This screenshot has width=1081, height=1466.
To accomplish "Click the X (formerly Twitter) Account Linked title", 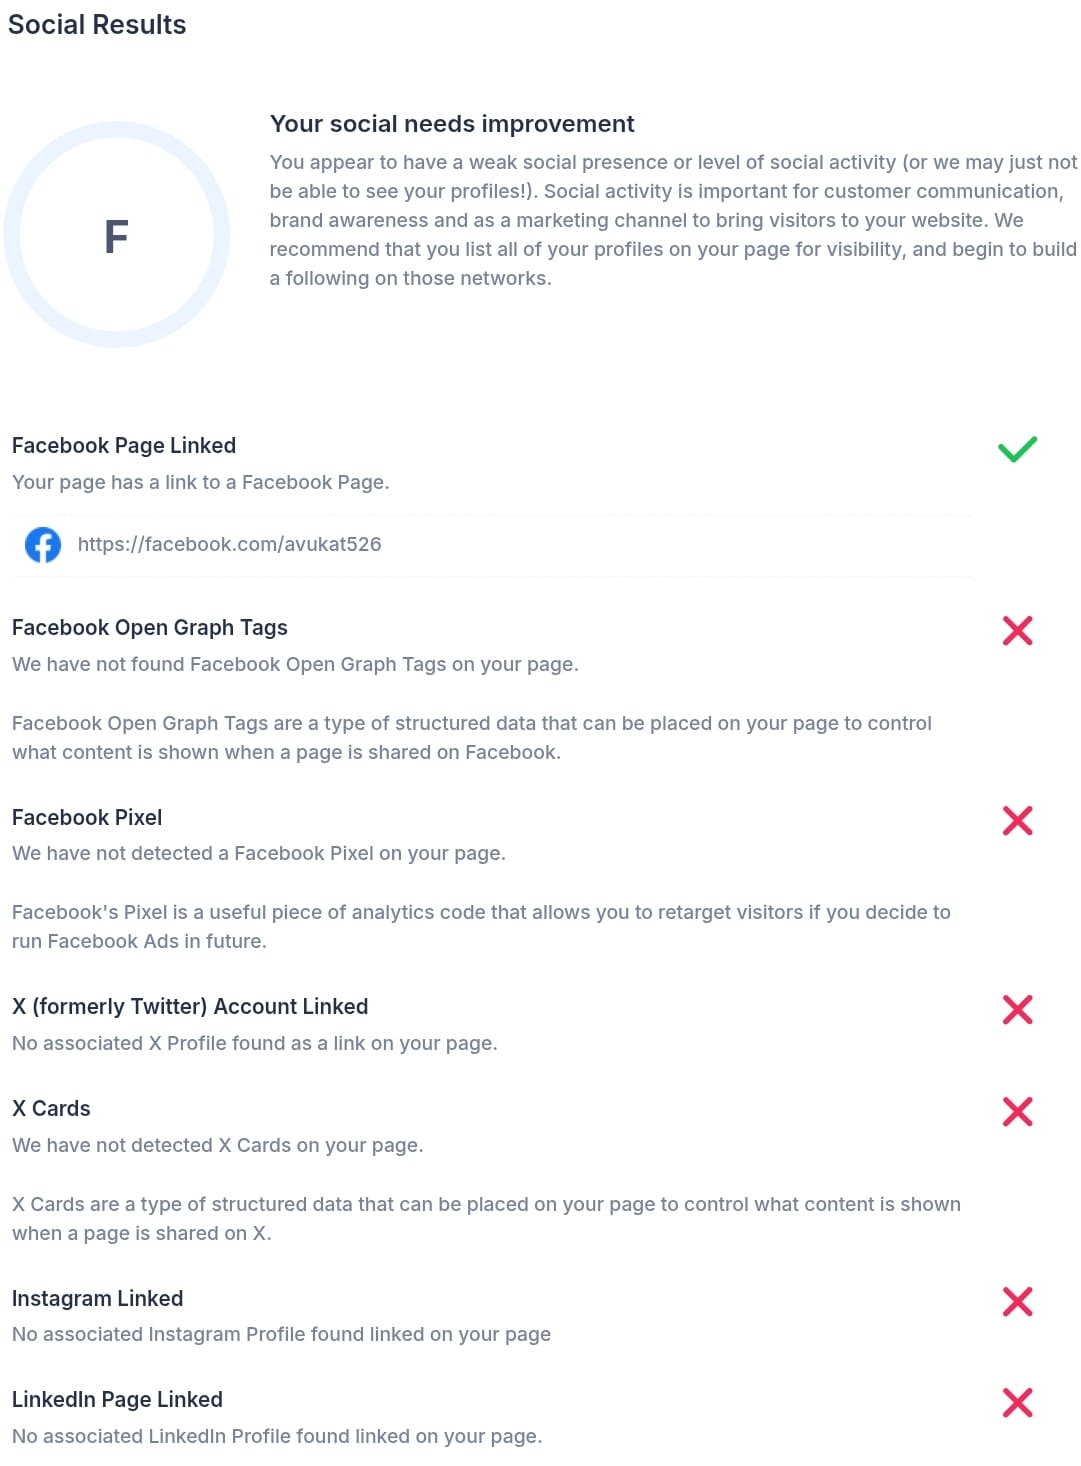I will 190,1007.
